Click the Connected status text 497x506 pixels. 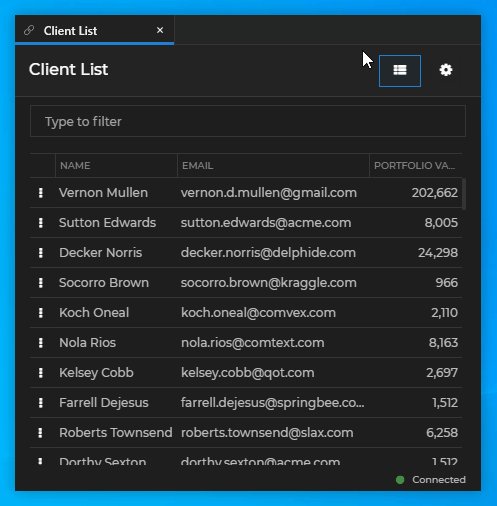tap(439, 480)
